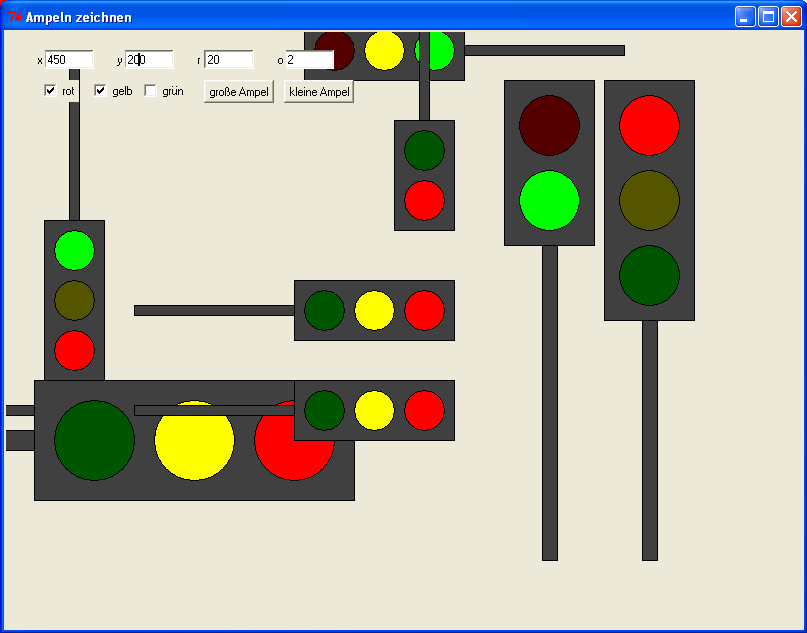Click the red lamp of the small vertical Ampel near the top
Screen dimensions: 807x633
click(x=424, y=201)
